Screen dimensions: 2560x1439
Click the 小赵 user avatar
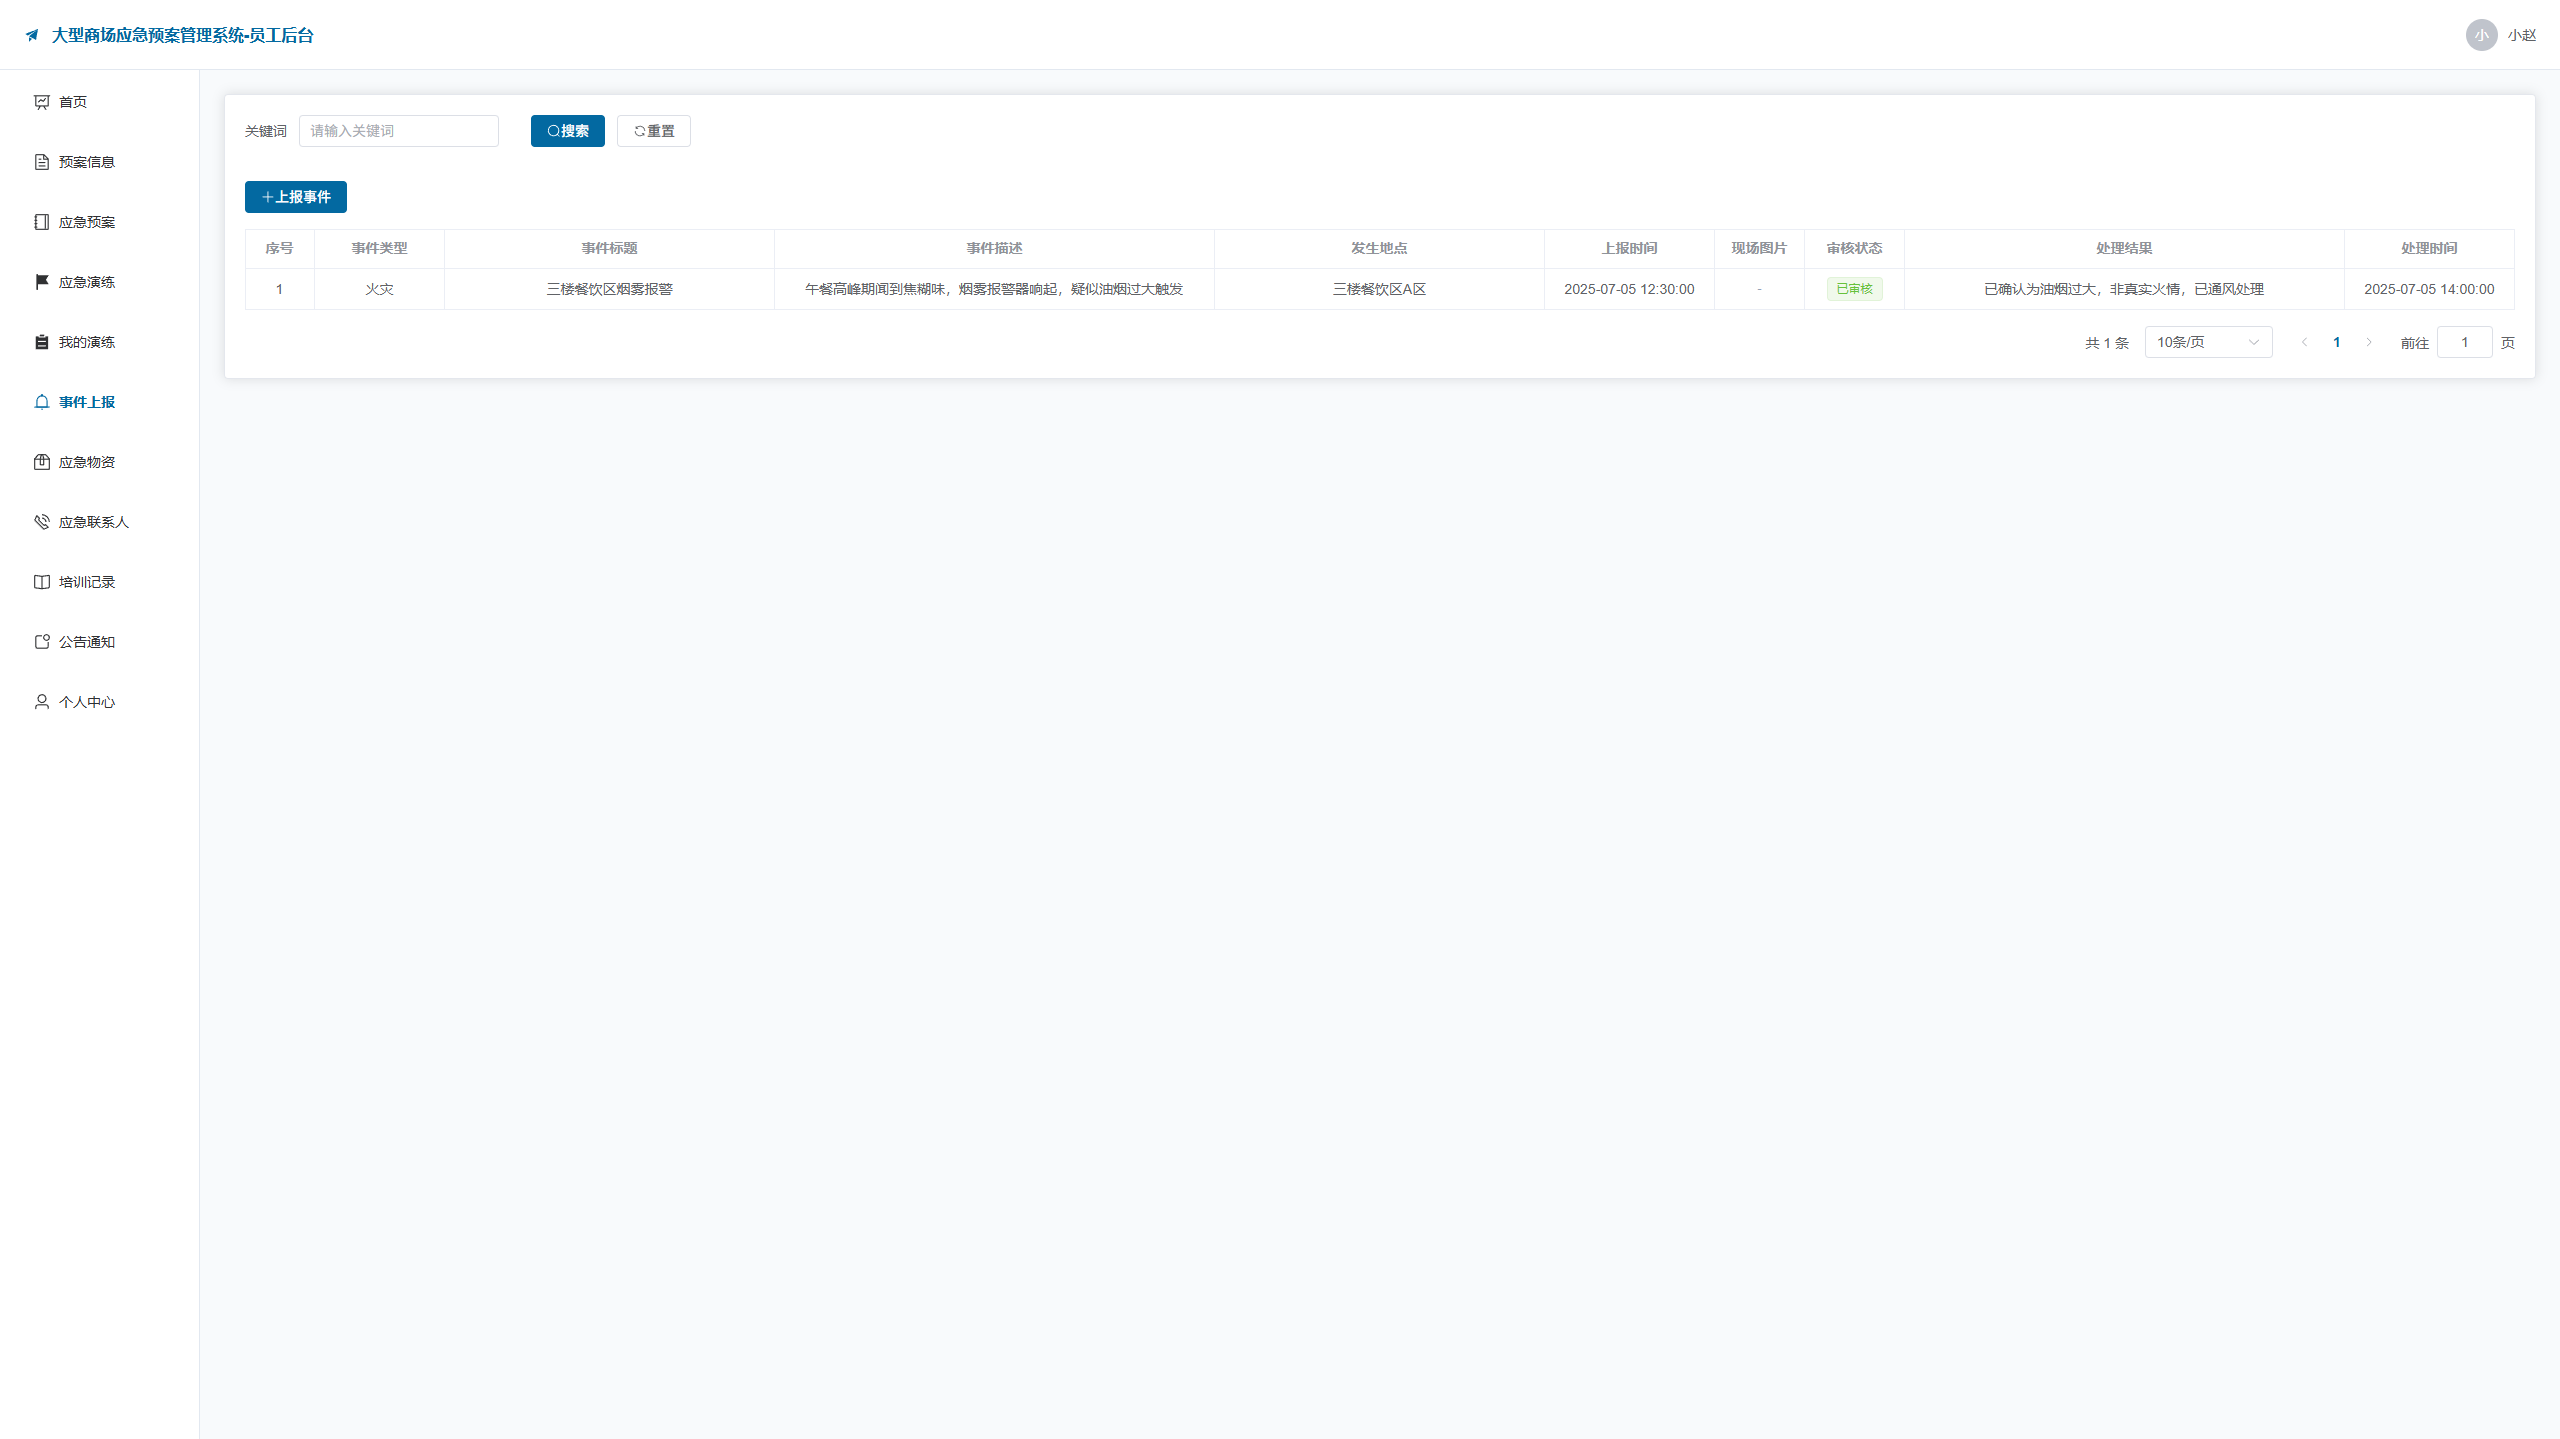coord(2482,35)
